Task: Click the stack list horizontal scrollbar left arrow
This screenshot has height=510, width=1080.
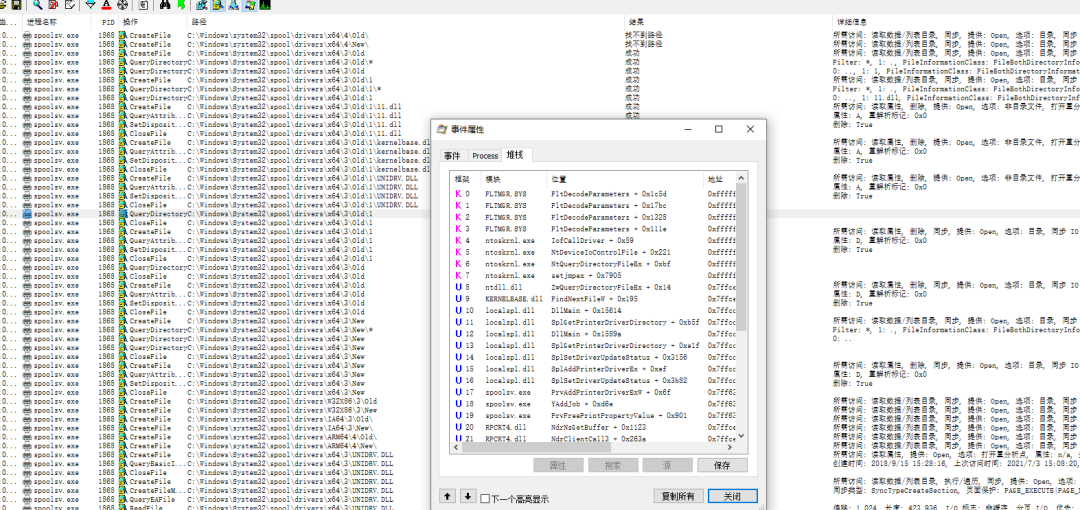Action: 455,447
